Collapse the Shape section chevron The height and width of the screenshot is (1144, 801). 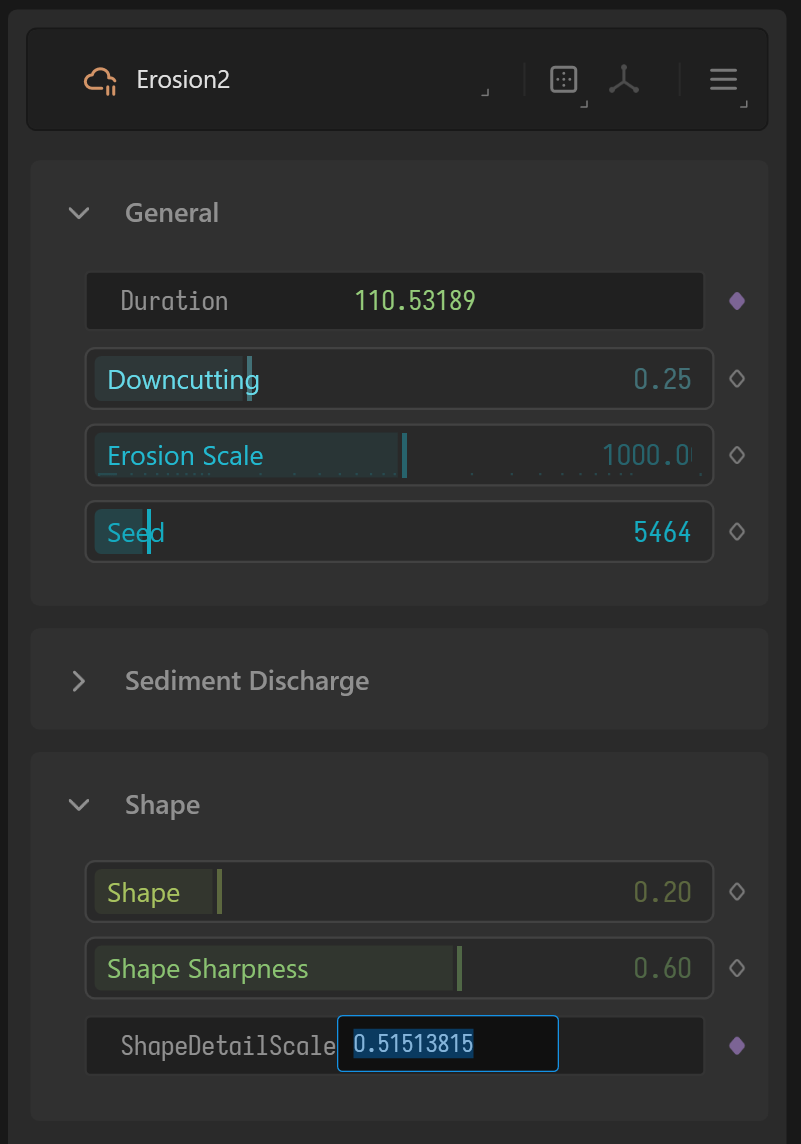click(x=79, y=805)
